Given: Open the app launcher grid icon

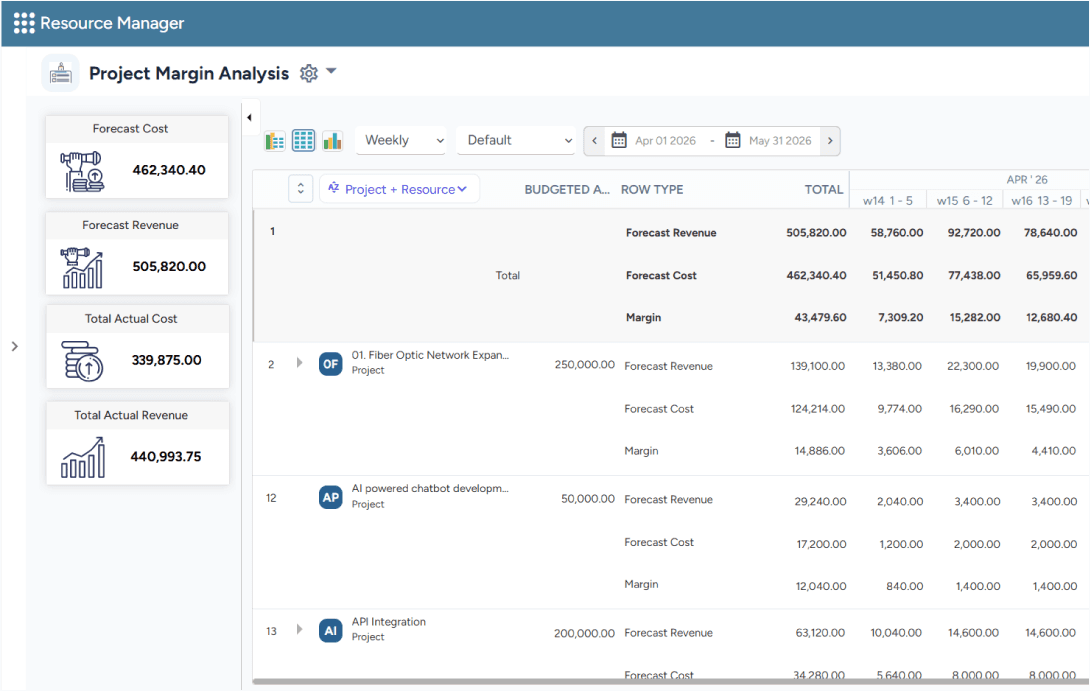Looking at the screenshot, I should coord(24,23).
